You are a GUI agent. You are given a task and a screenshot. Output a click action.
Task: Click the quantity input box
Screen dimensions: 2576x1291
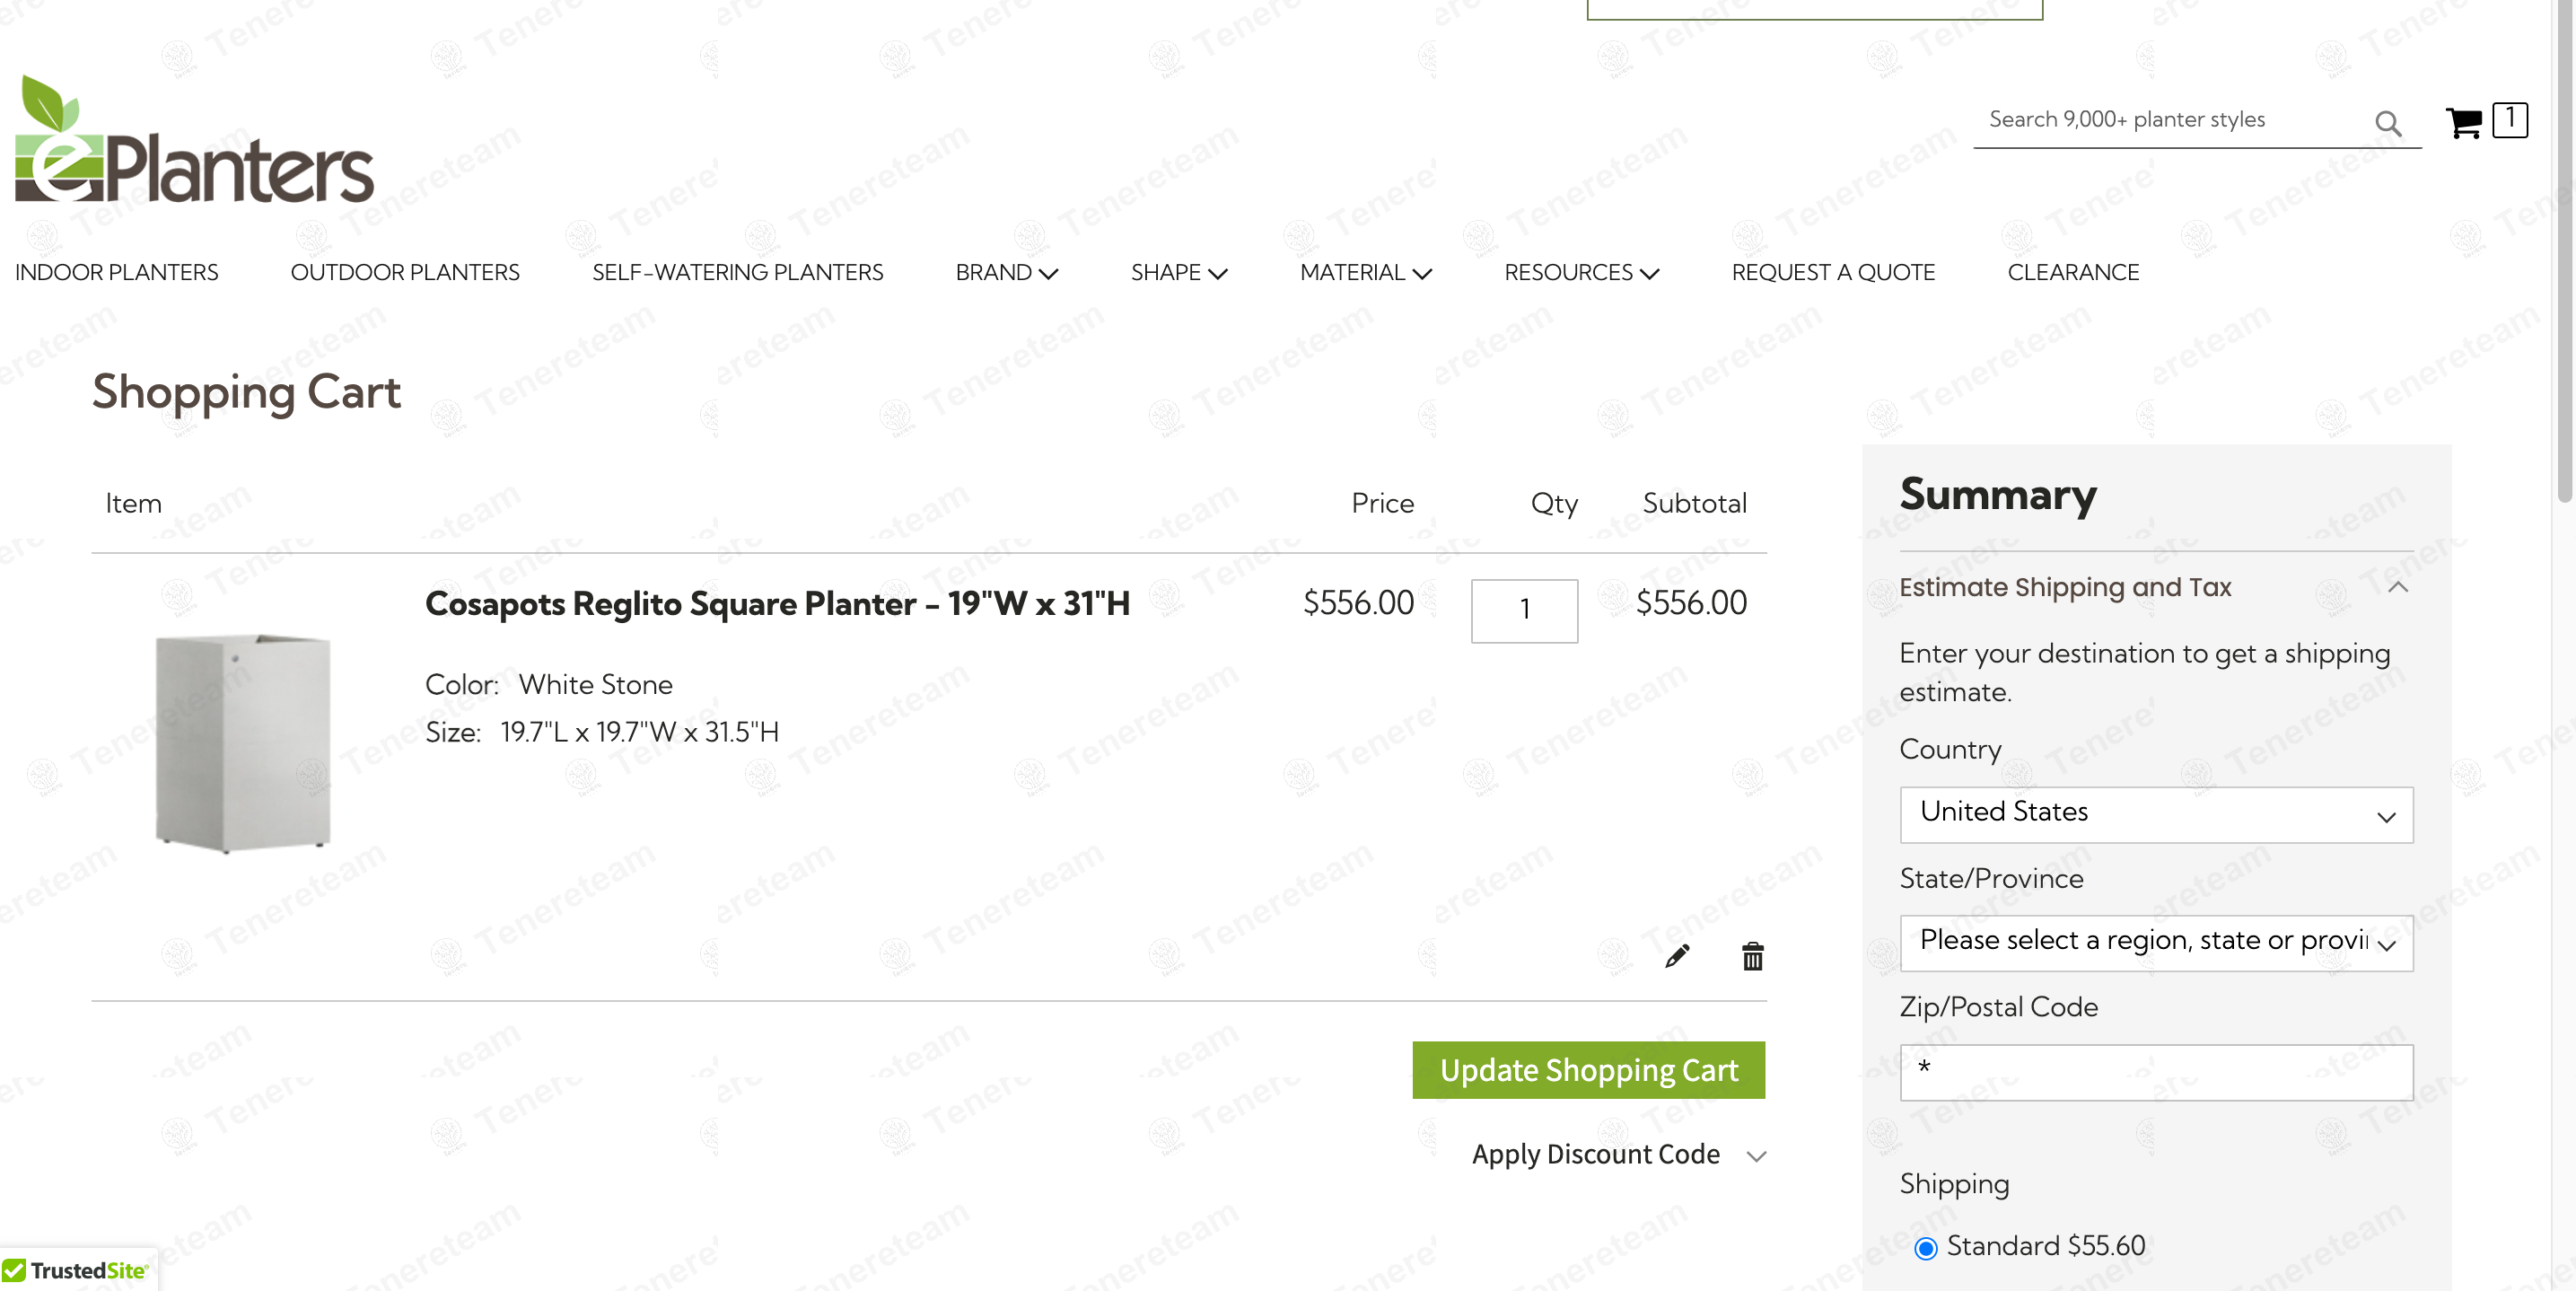point(1524,611)
